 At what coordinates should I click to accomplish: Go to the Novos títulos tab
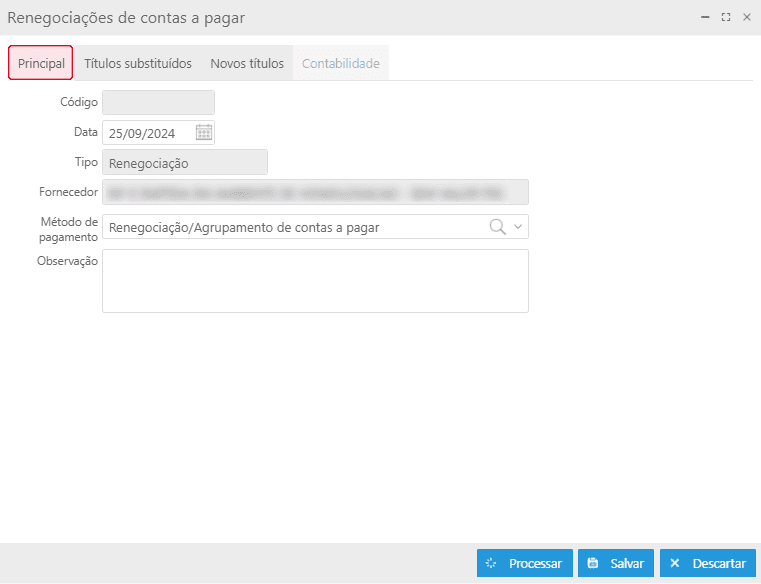(247, 63)
